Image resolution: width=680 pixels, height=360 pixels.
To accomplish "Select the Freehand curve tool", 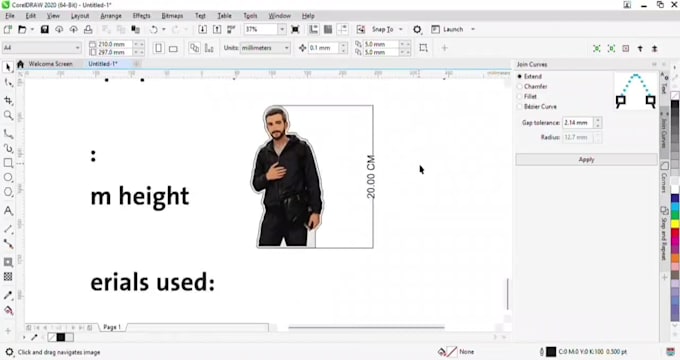I will 8,134.
